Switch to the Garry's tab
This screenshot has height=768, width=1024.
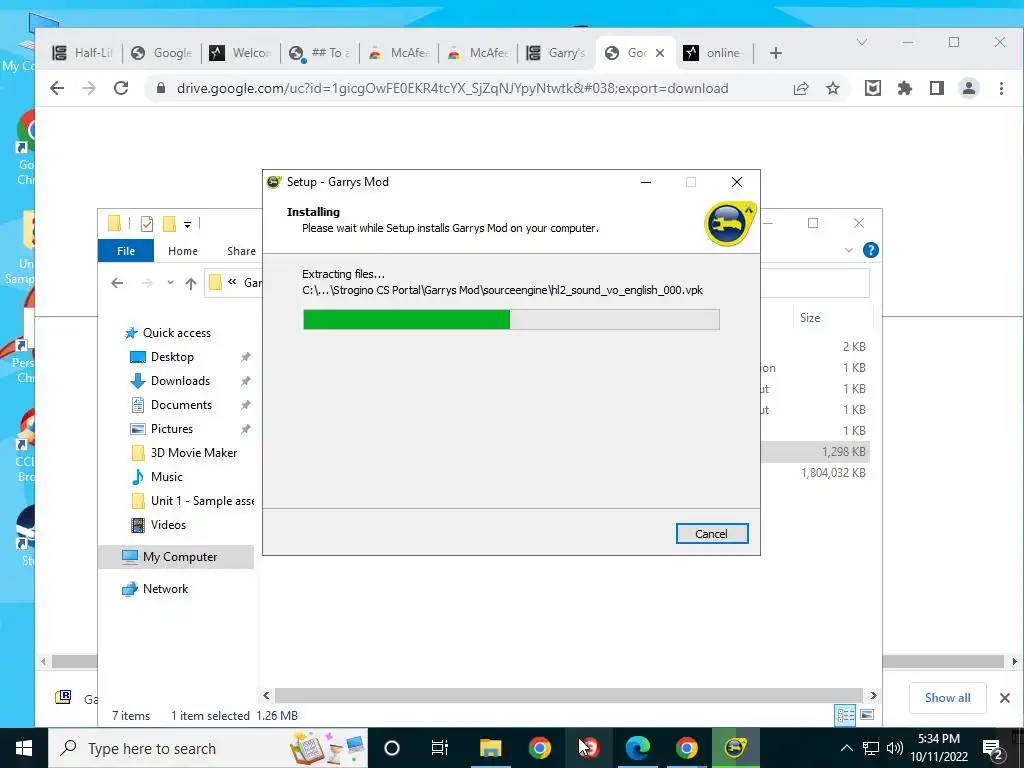556,53
